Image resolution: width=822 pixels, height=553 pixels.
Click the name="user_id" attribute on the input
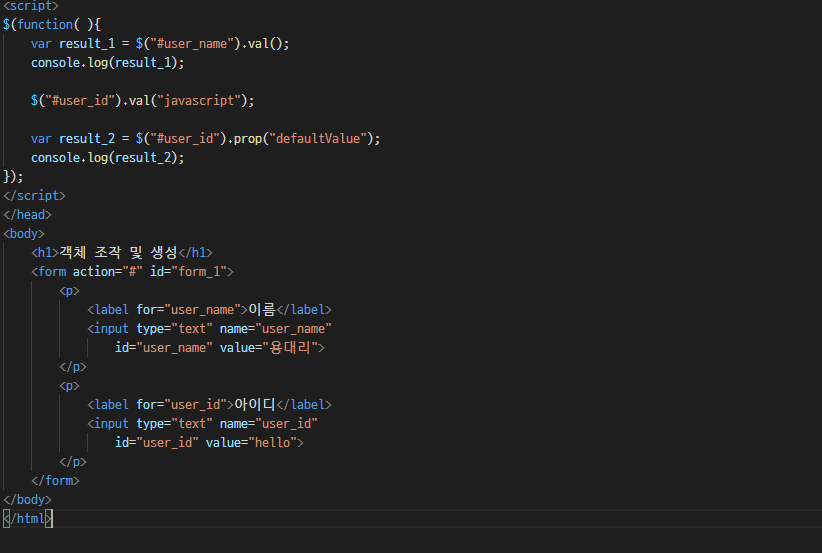pos(269,424)
